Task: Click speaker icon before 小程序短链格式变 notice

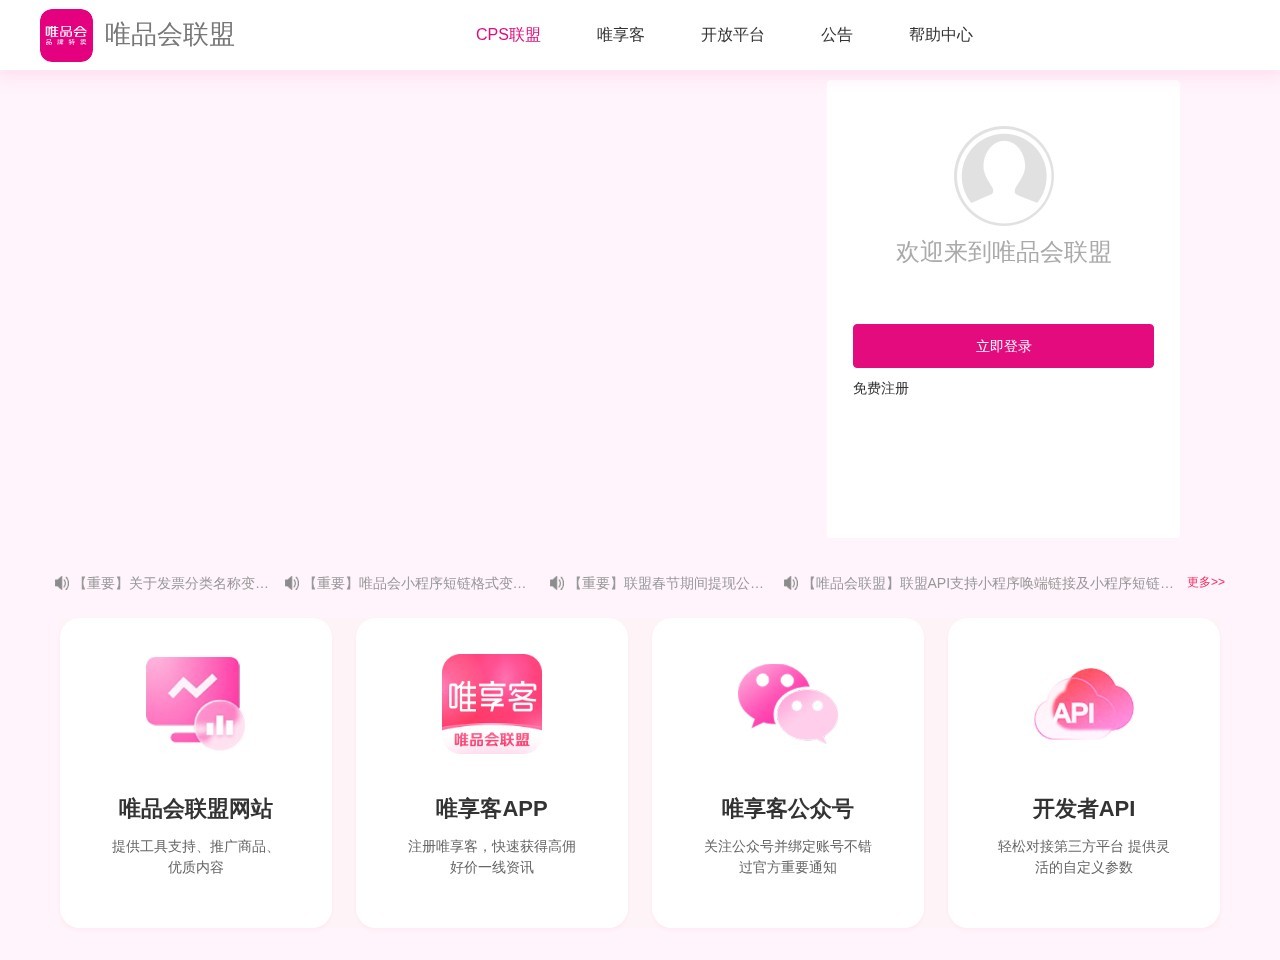Action: (292, 583)
